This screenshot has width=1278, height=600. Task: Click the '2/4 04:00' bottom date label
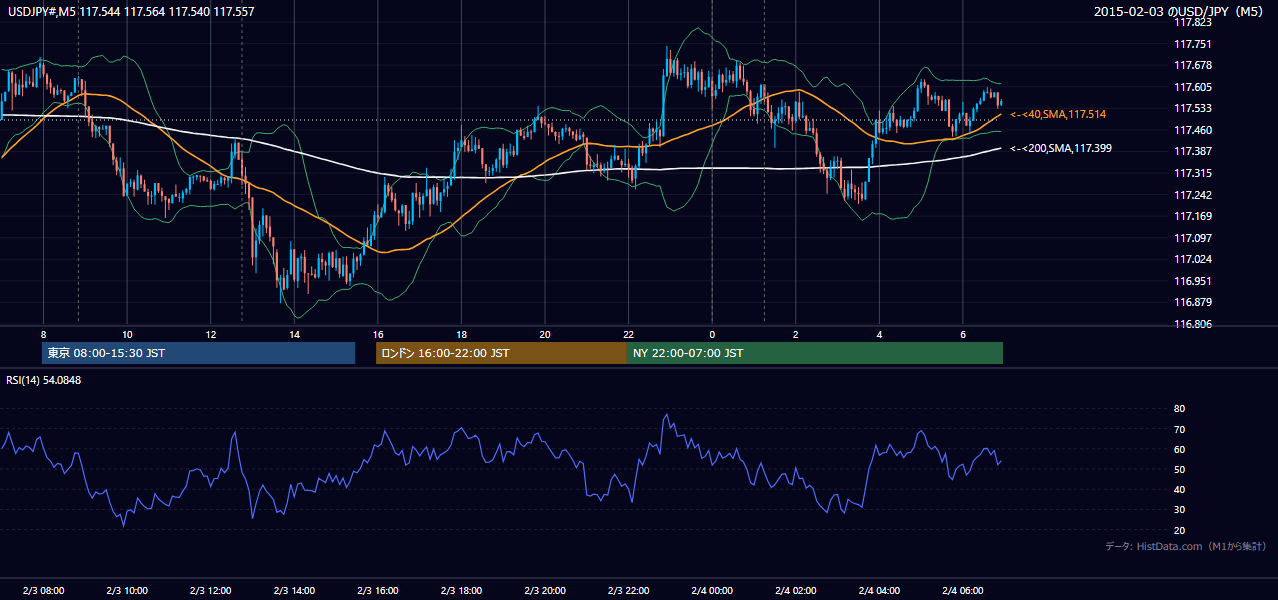click(879, 591)
